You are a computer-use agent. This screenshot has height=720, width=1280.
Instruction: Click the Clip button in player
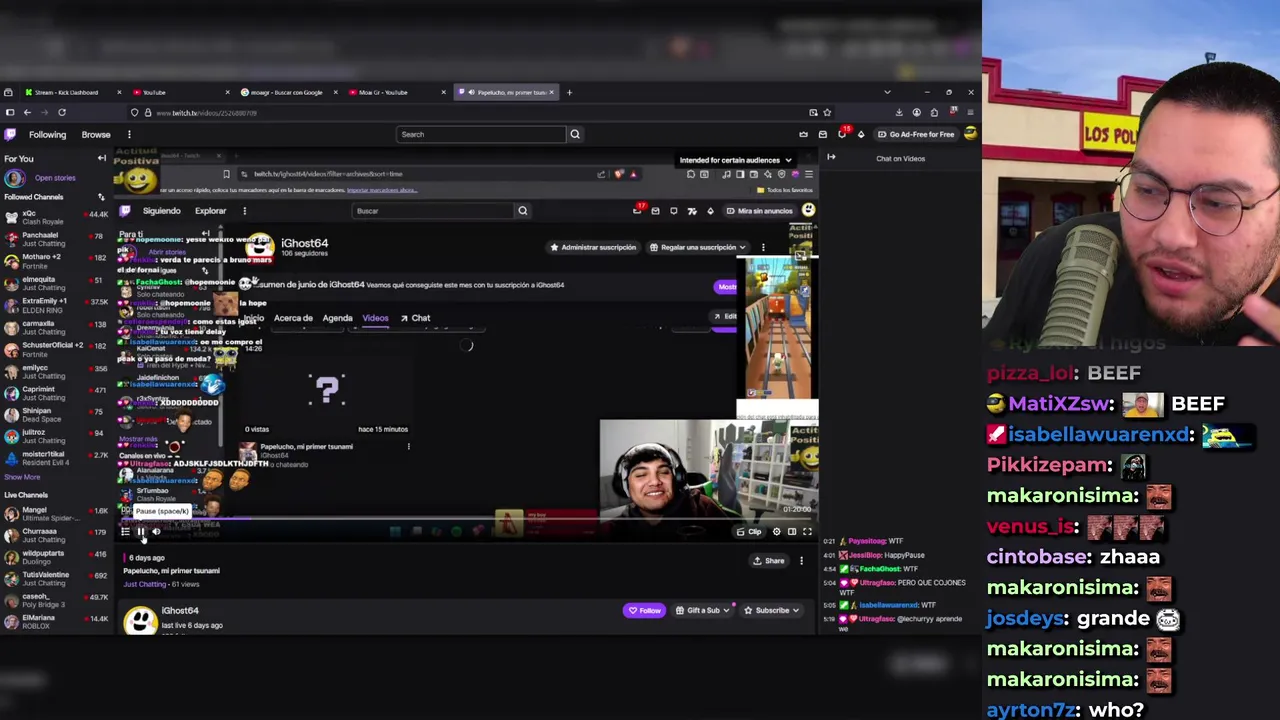(x=749, y=532)
